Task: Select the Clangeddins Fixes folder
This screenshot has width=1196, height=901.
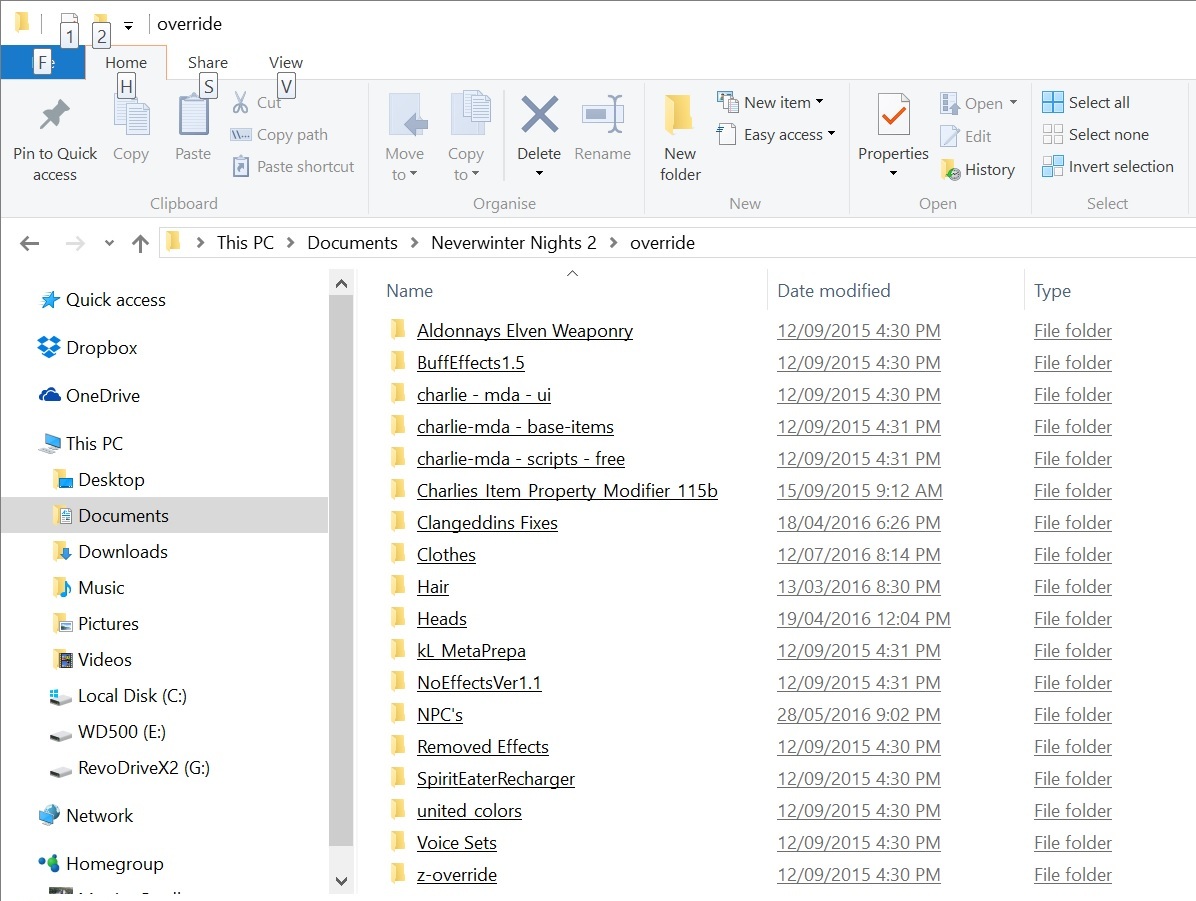Action: click(x=487, y=523)
